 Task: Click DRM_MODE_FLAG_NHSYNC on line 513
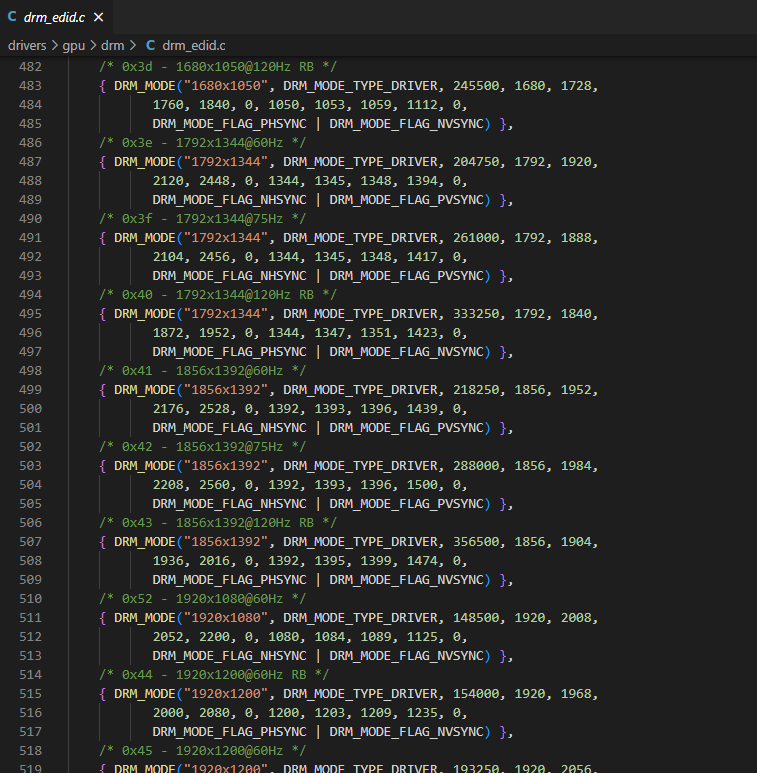tap(229, 656)
